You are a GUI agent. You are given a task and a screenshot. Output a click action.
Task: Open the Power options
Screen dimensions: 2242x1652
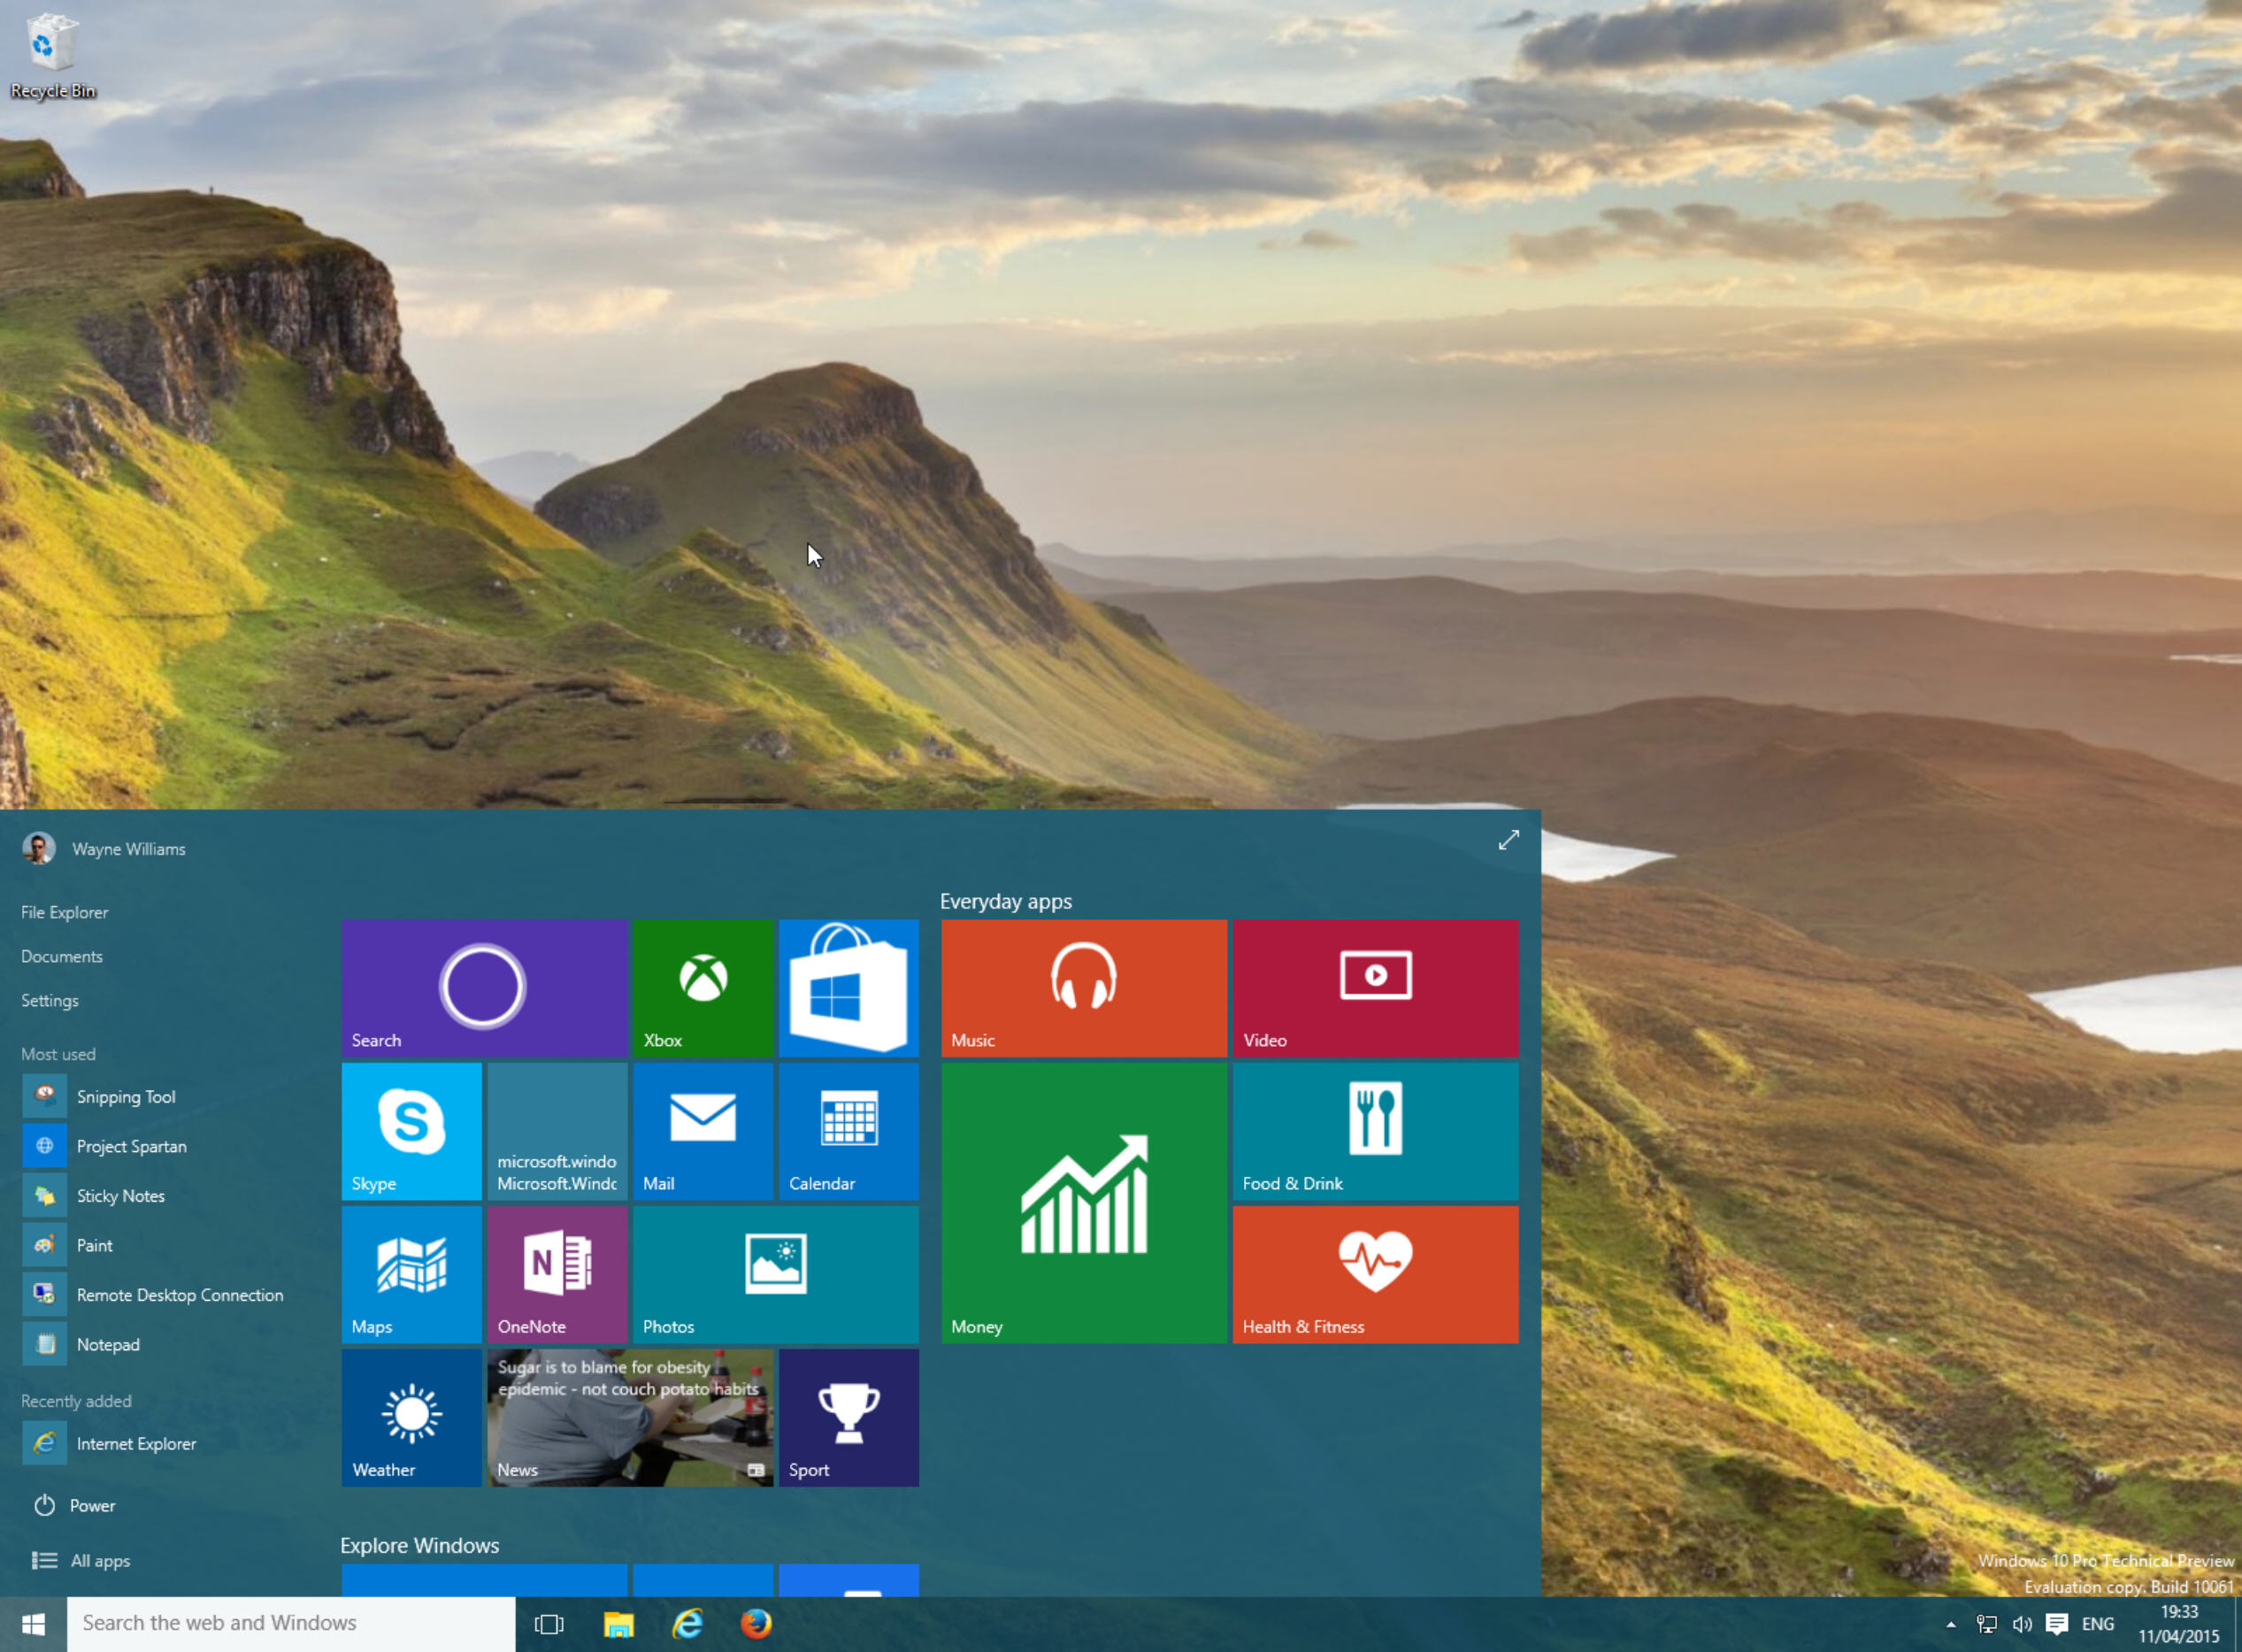[75, 1505]
